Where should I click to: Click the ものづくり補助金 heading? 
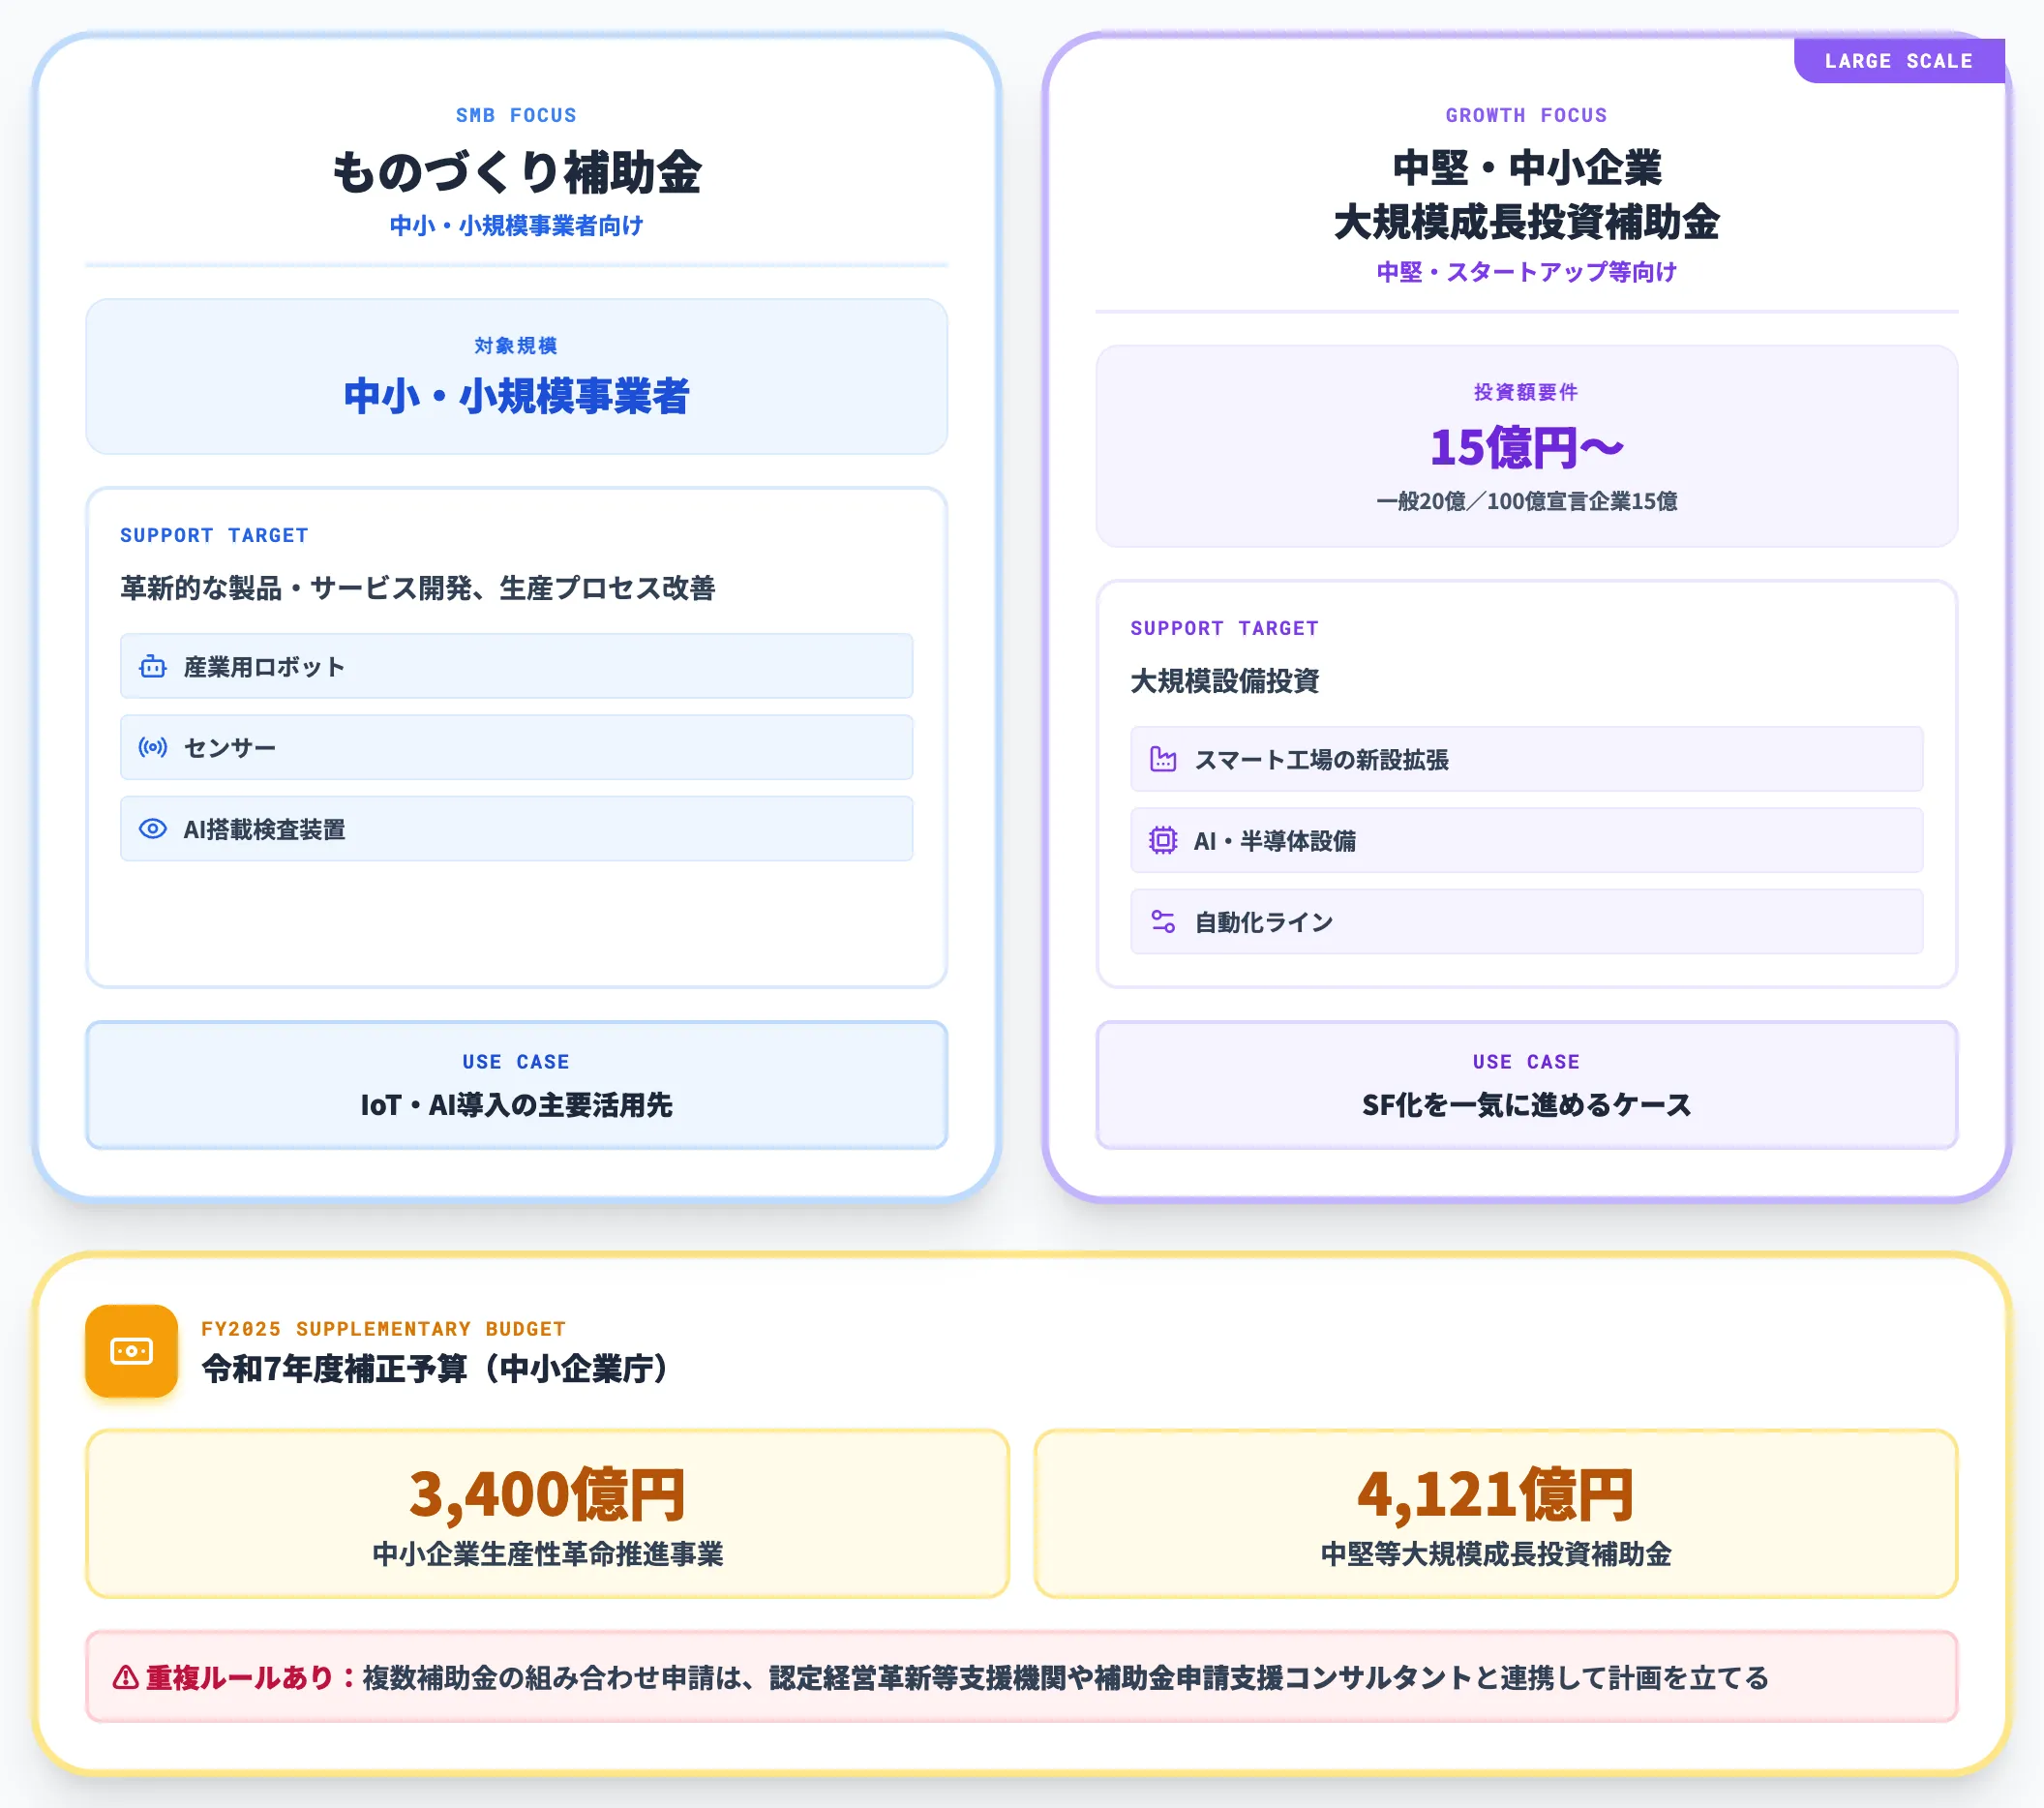[516, 172]
